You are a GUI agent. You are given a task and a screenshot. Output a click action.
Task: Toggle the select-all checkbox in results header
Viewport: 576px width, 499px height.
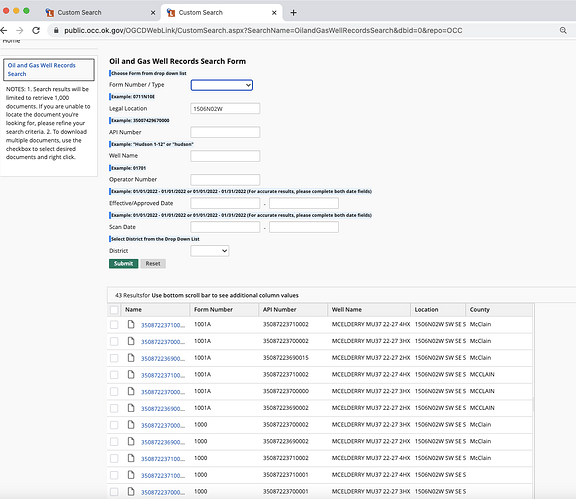click(x=114, y=310)
